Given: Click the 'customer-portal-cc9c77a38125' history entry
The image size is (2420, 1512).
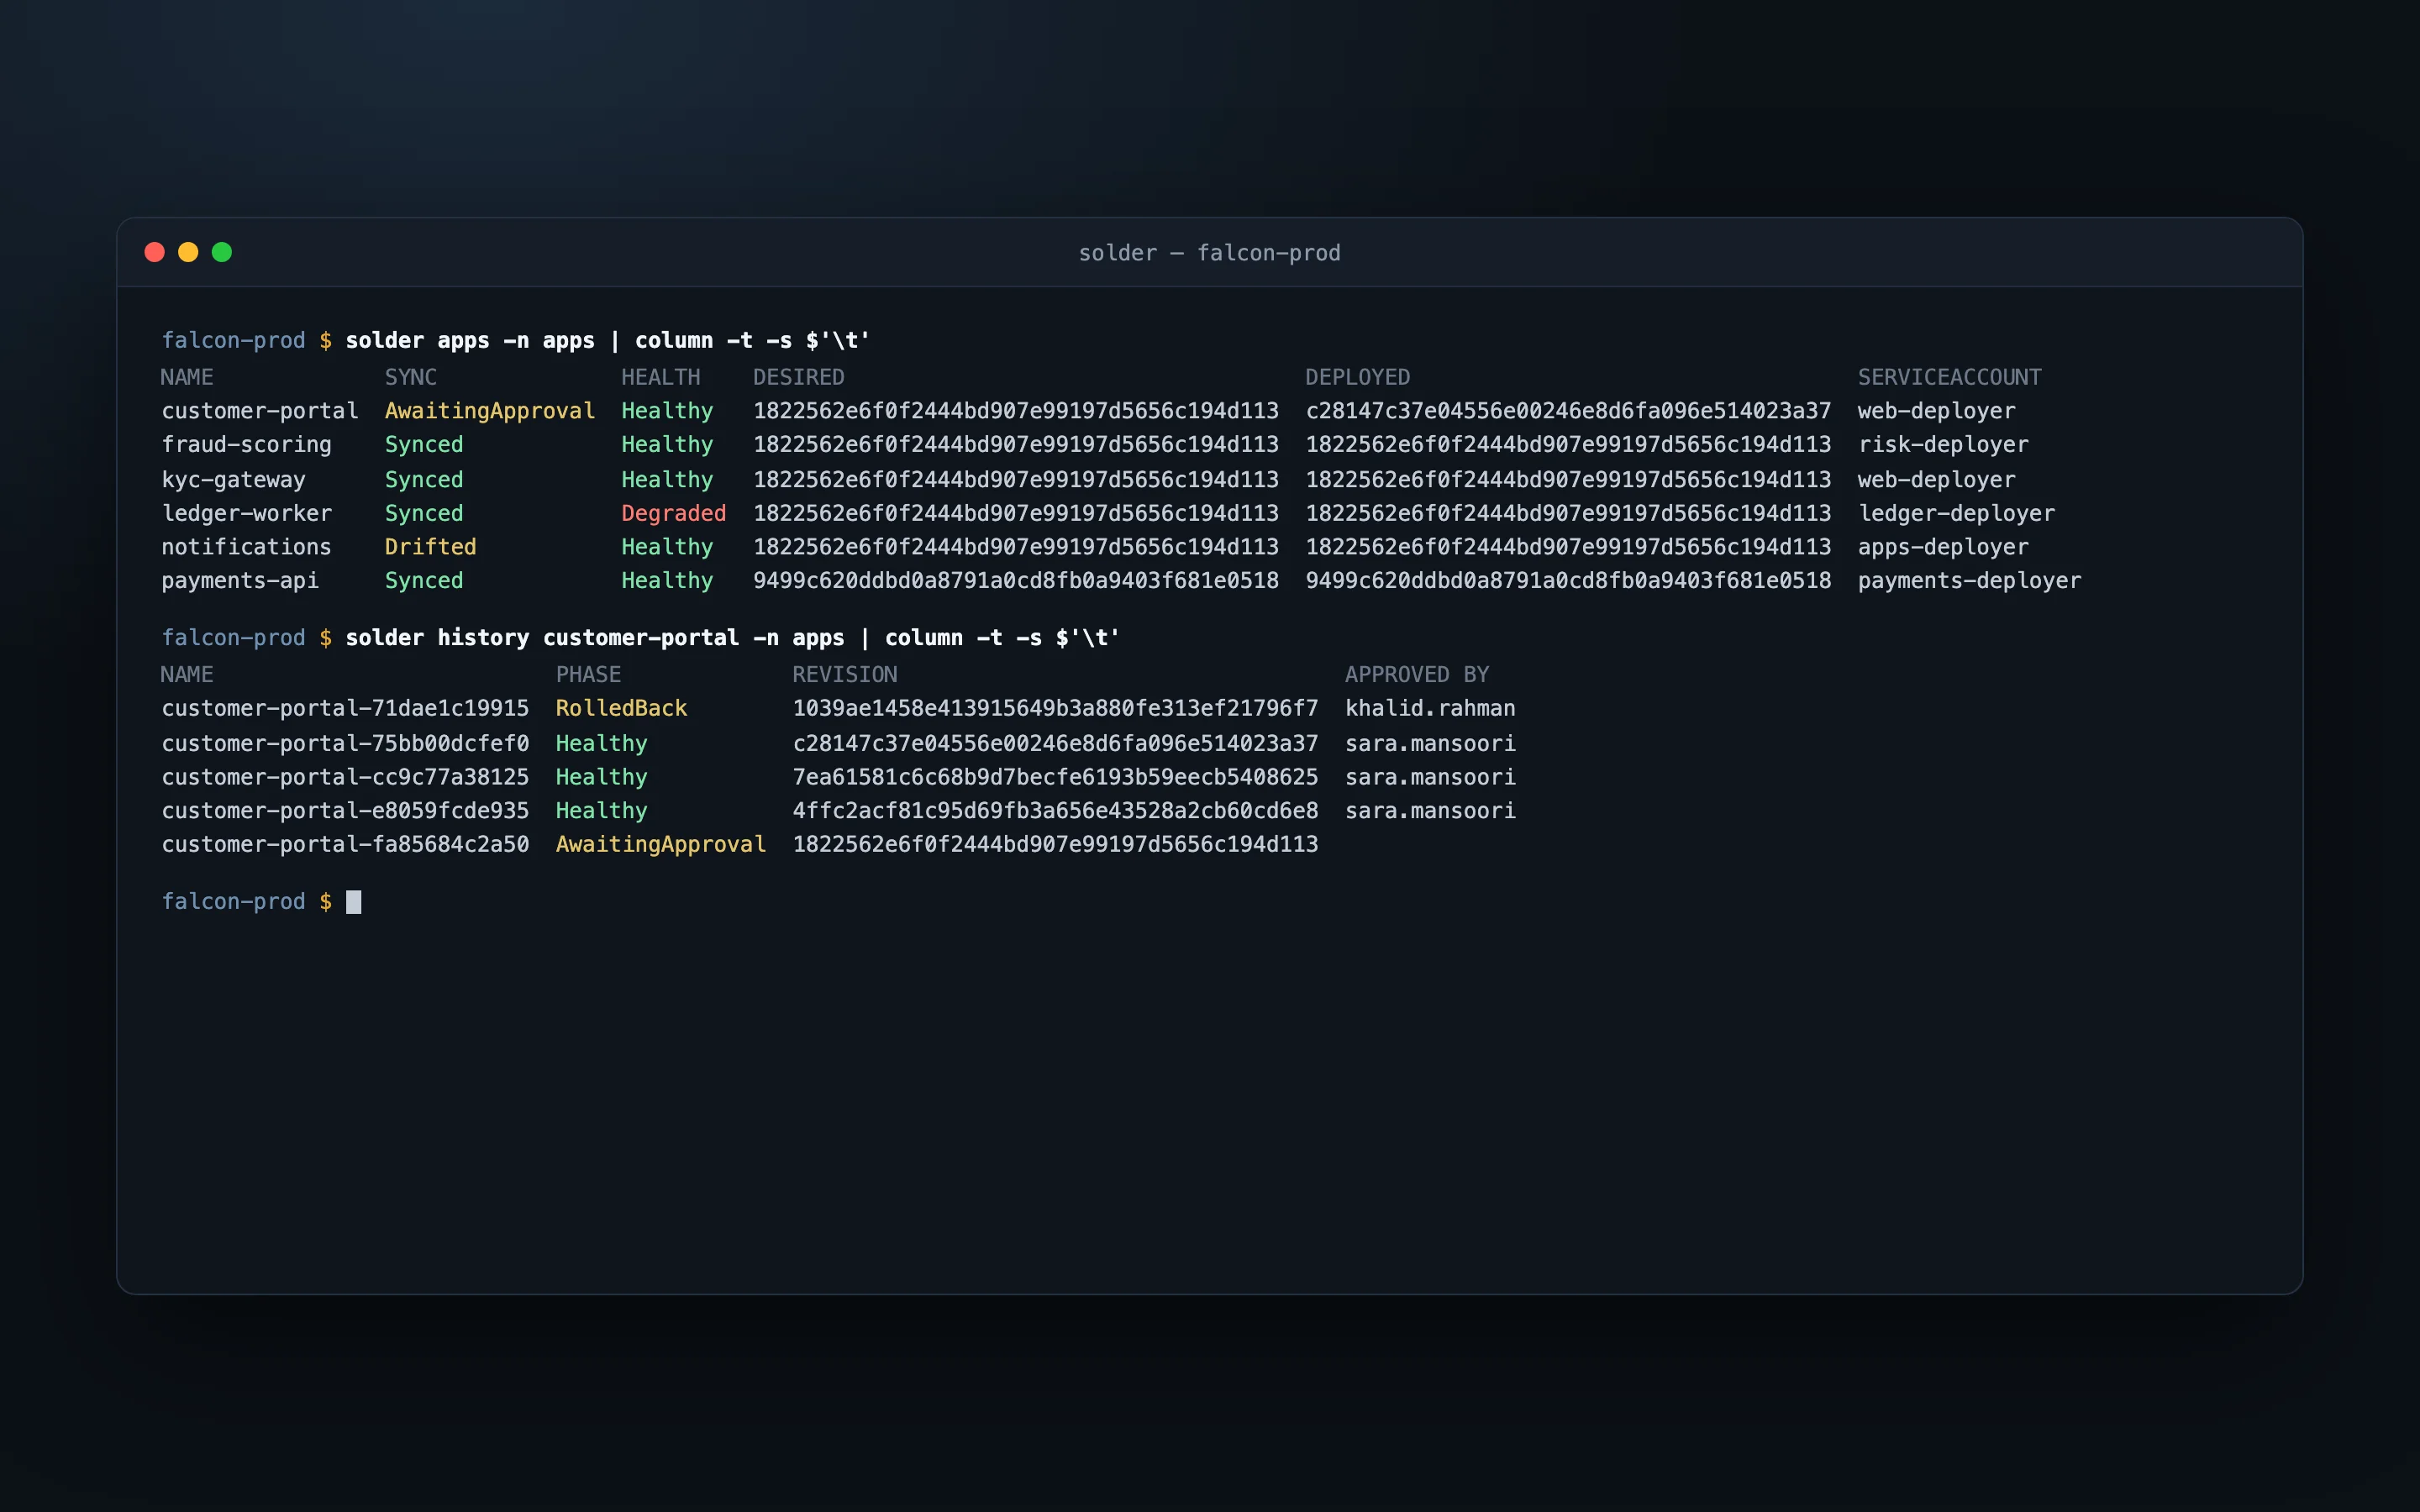Looking at the screenshot, I should point(345,777).
